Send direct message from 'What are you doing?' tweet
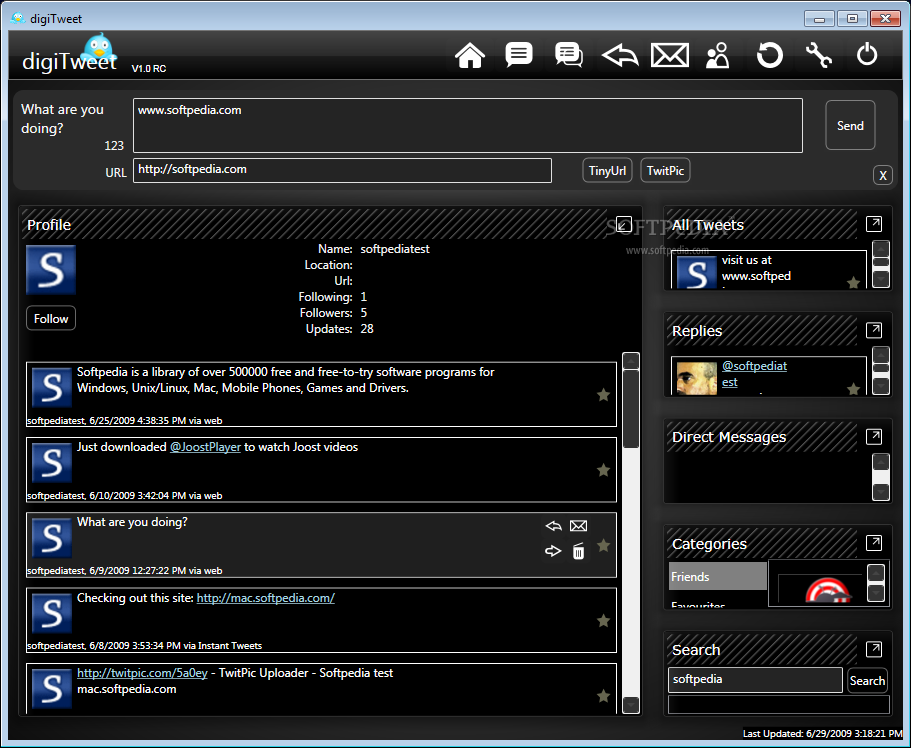The height and width of the screenshot is (748, 911). (x=578, y=526)
